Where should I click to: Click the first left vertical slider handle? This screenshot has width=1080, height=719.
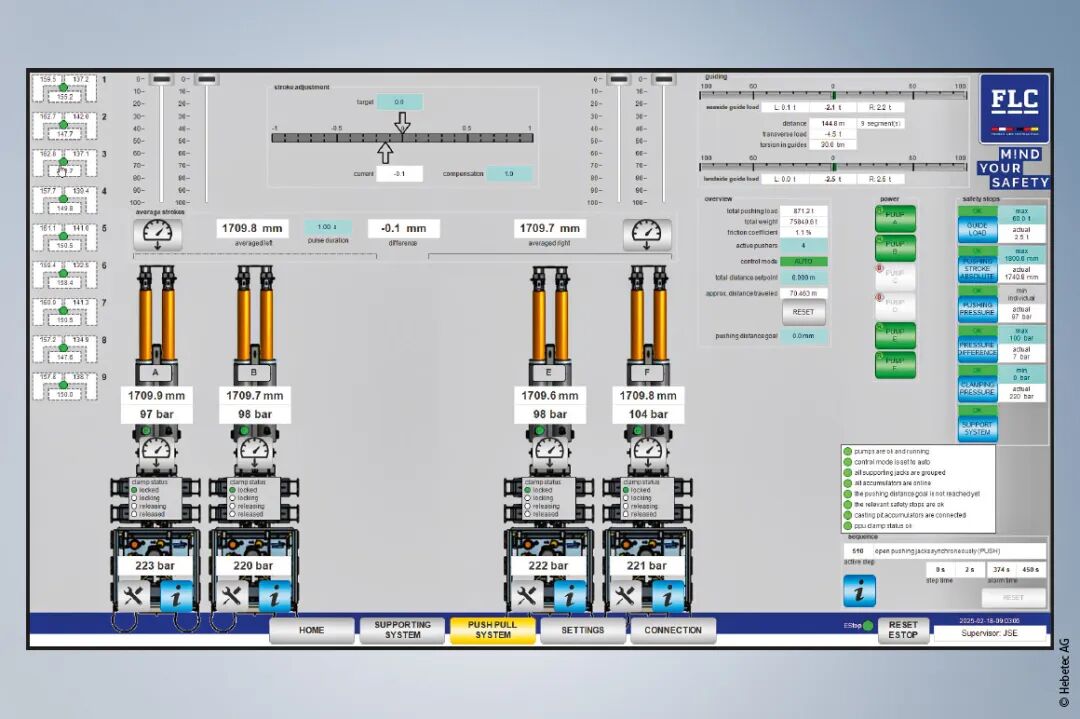tap(162, 80)
